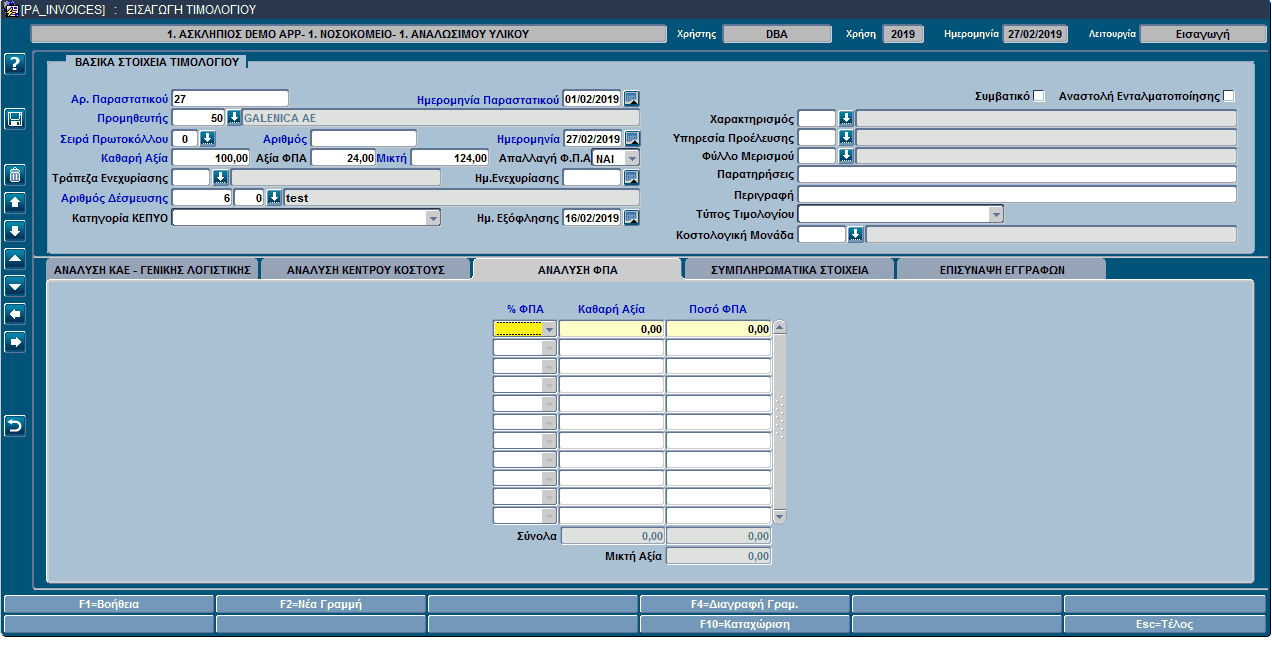
Task: Switch to ΣΥΜΠΛΗΡΩΜΑΤΙΚΑ ΣΤΟΙΧΕΙΑ tab
Action: pos(789,269)
